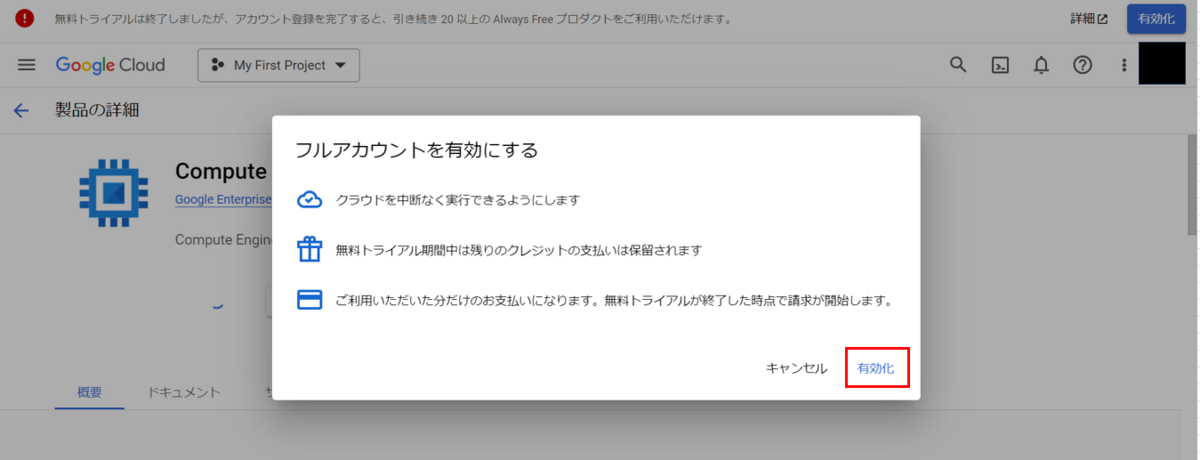Click the 無料トライアル期間中 credit text line

[519, 250]
